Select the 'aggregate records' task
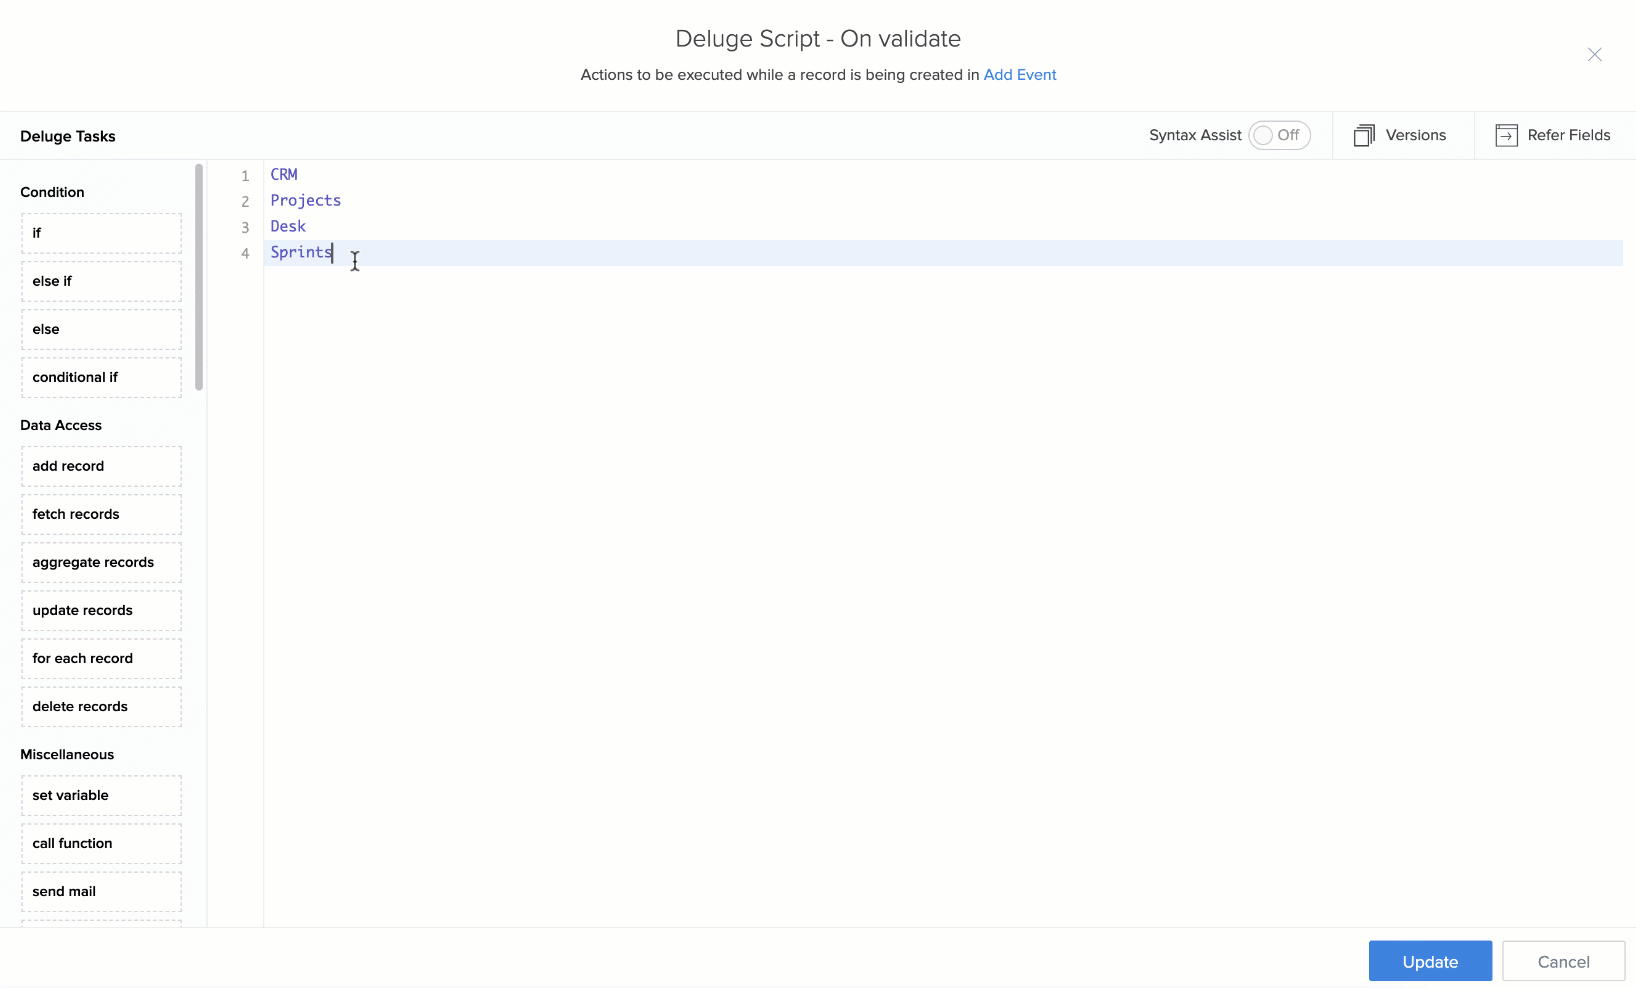Viewport: 1636px width, 988px height. 101,562
